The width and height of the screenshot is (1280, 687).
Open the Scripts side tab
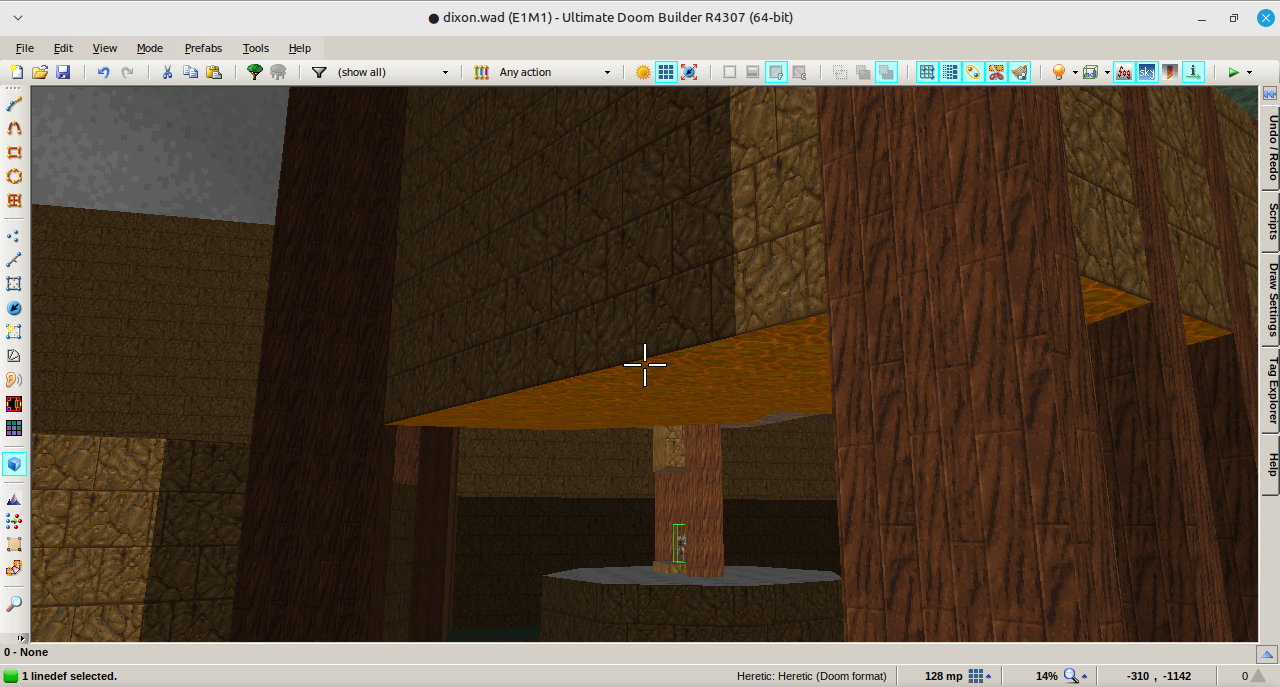pyautogui.click(x=1270, y=221)
